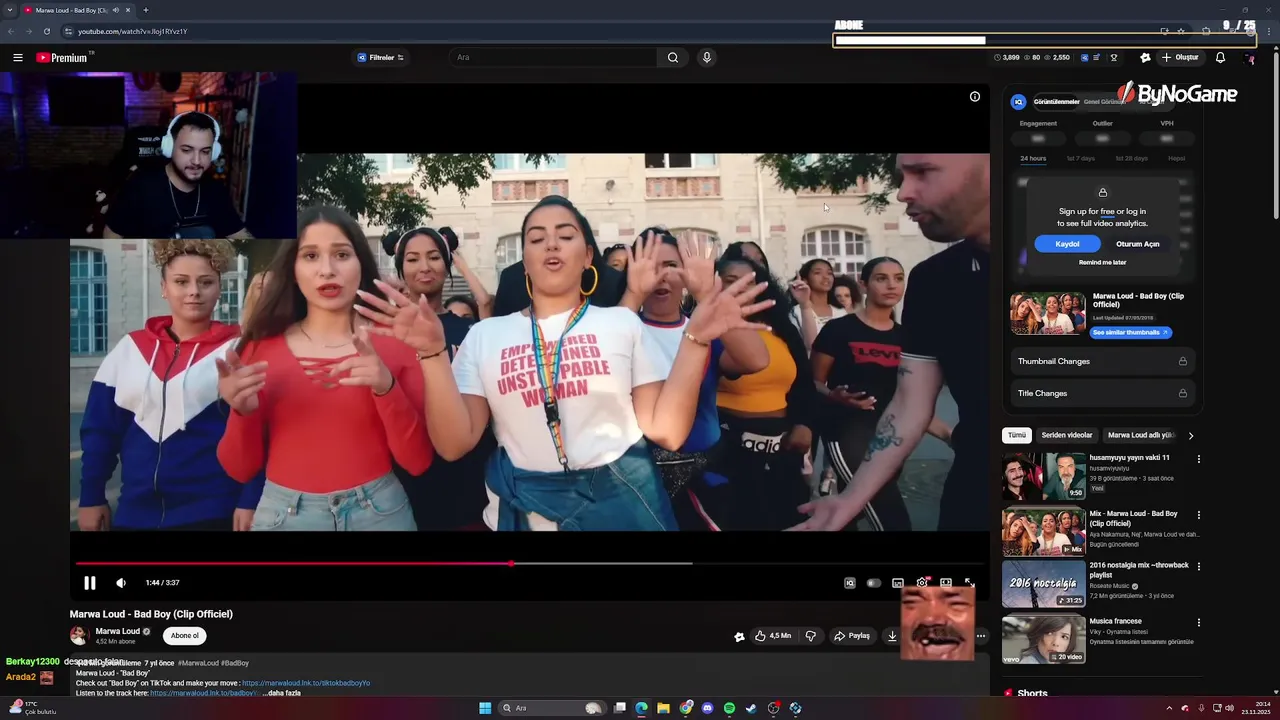Mute the video volume

(x=121, y=583)
